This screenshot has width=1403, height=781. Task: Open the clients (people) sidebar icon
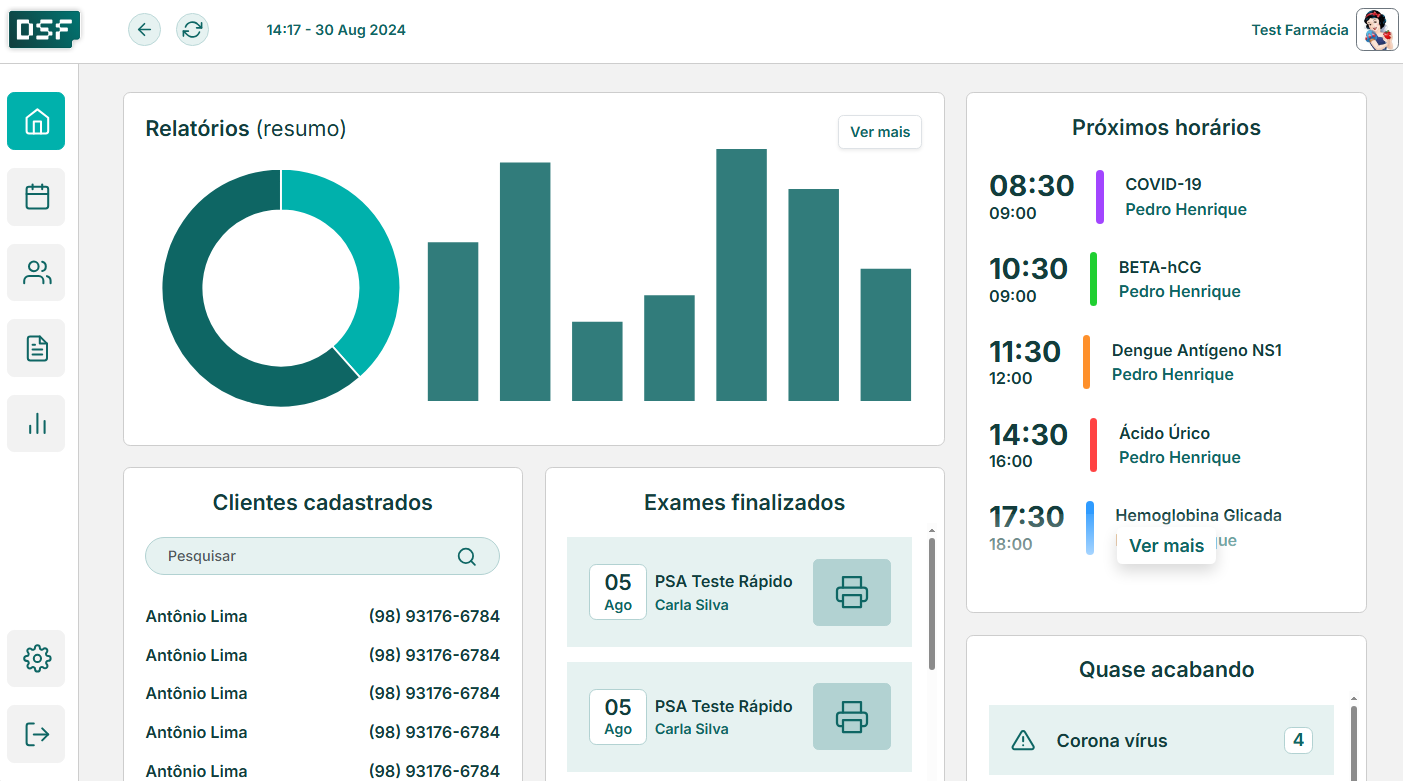click(36, 273)
